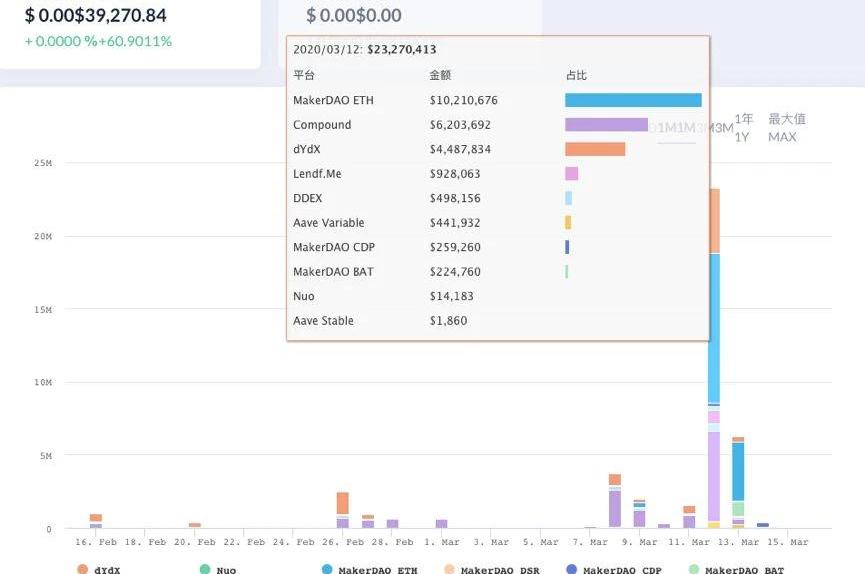Toggle MakerDAO DSR series via legend label
Screen dimensions: 865x574
500,570
